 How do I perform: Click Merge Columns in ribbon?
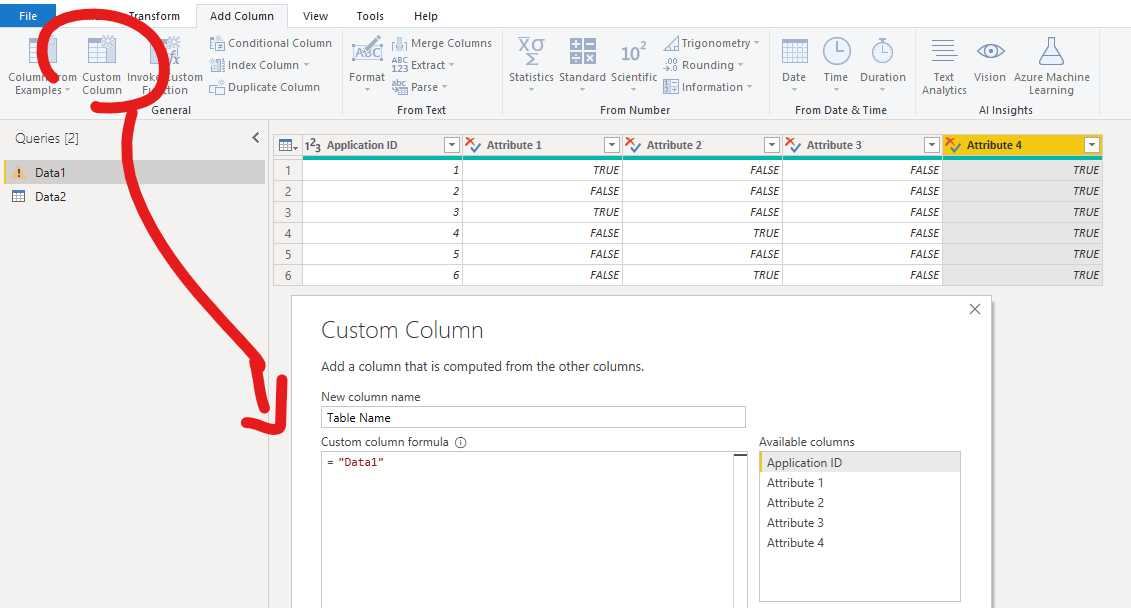coord(441,43)
